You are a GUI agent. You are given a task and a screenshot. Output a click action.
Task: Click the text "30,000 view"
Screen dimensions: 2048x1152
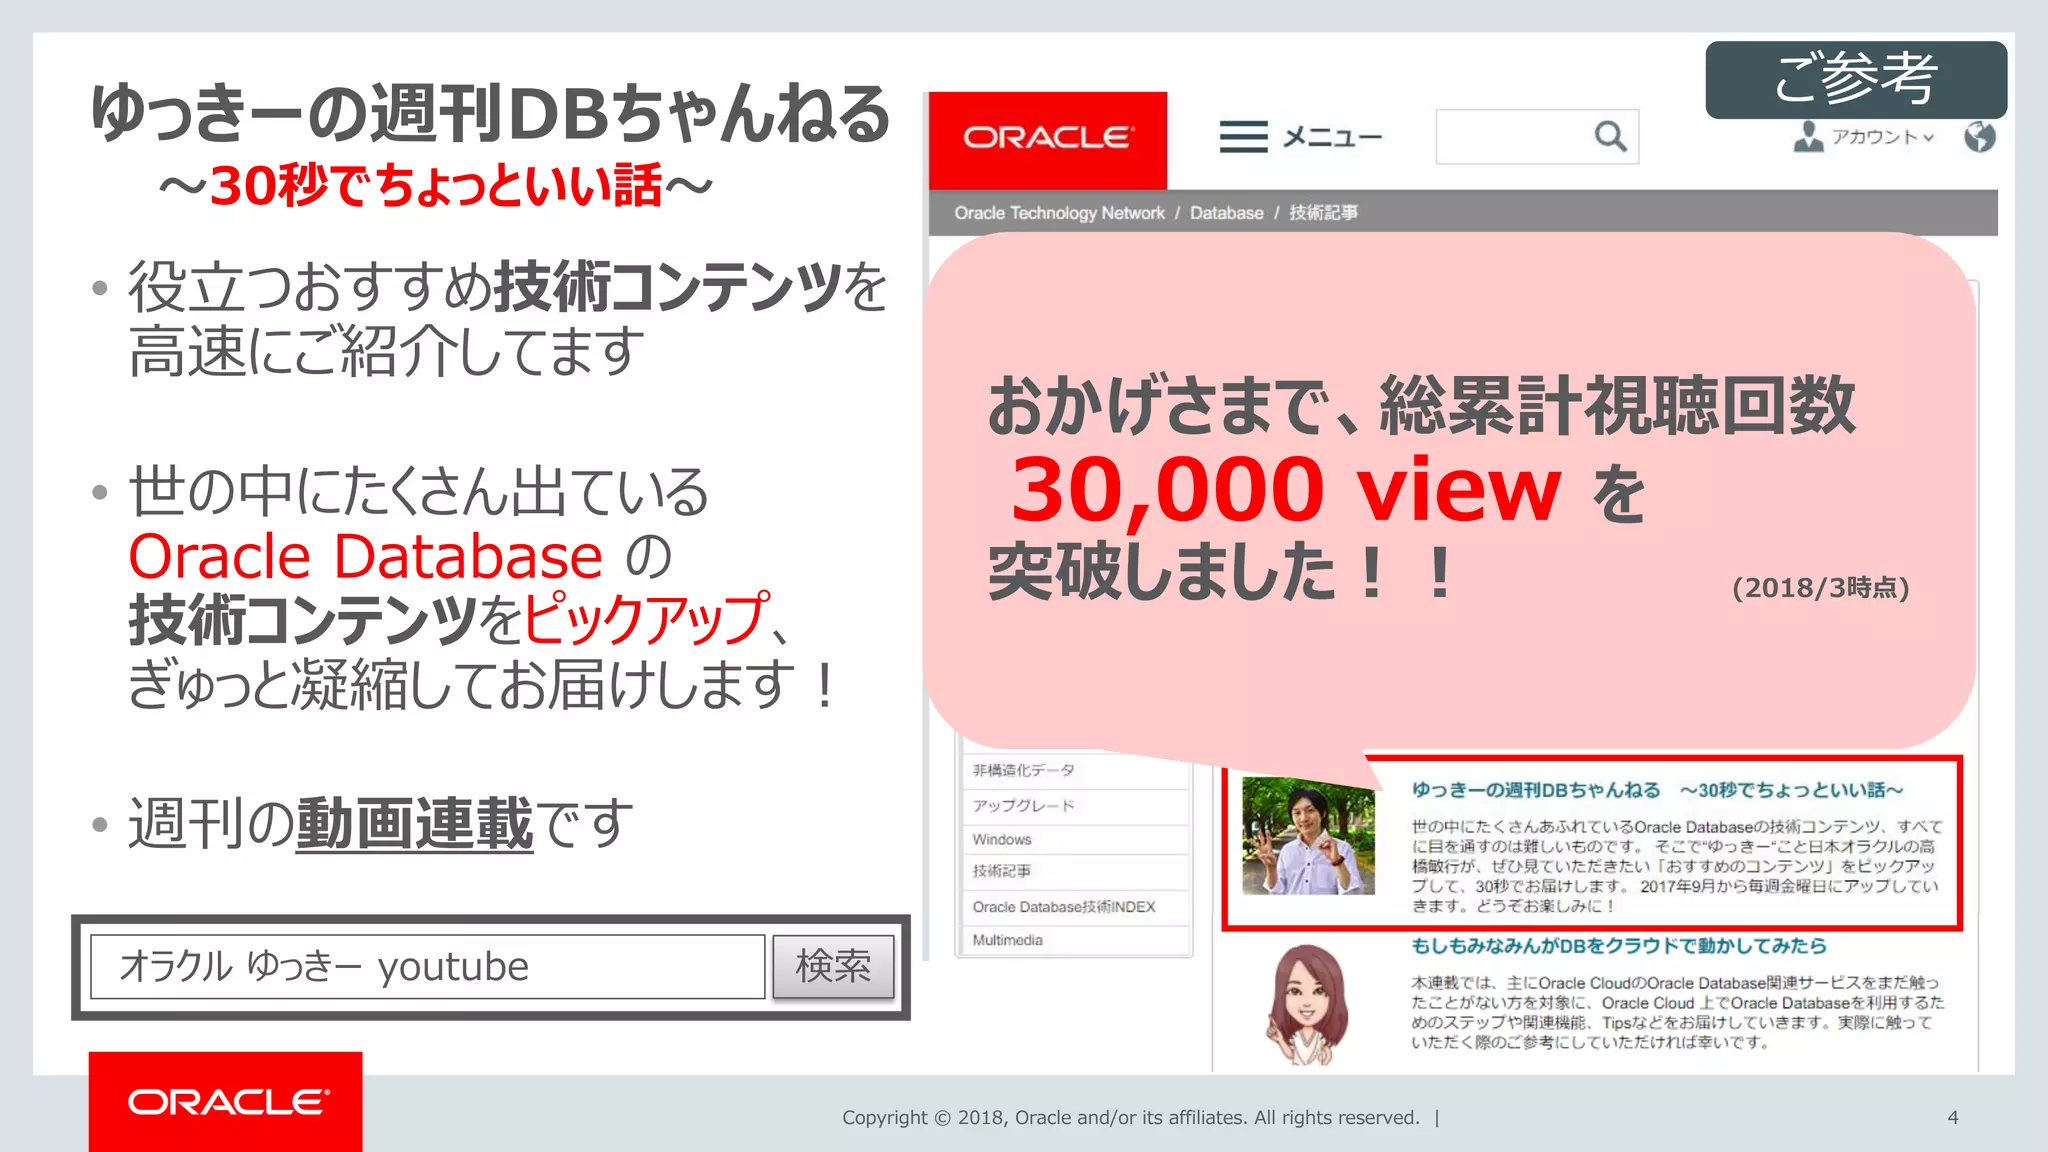(1286, 490)
